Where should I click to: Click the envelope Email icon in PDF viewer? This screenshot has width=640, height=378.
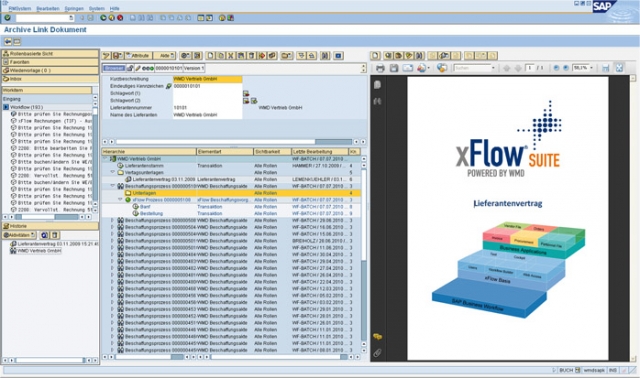(408, 68)
